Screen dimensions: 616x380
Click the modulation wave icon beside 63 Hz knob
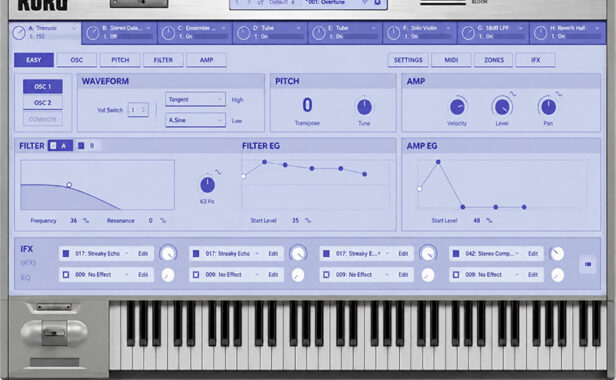[x=218, y=172]
